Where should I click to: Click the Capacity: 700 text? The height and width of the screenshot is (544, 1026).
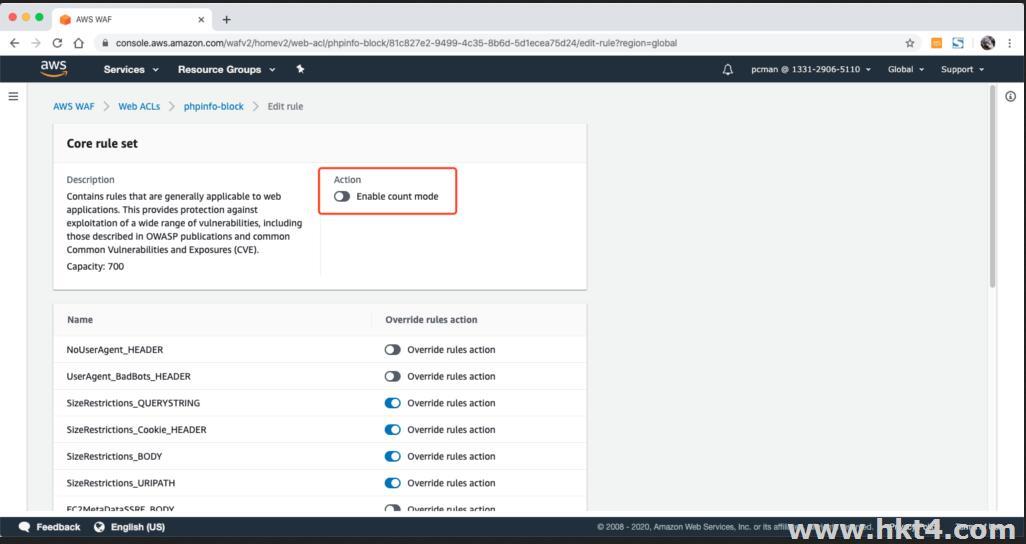(x=95, y=266)
